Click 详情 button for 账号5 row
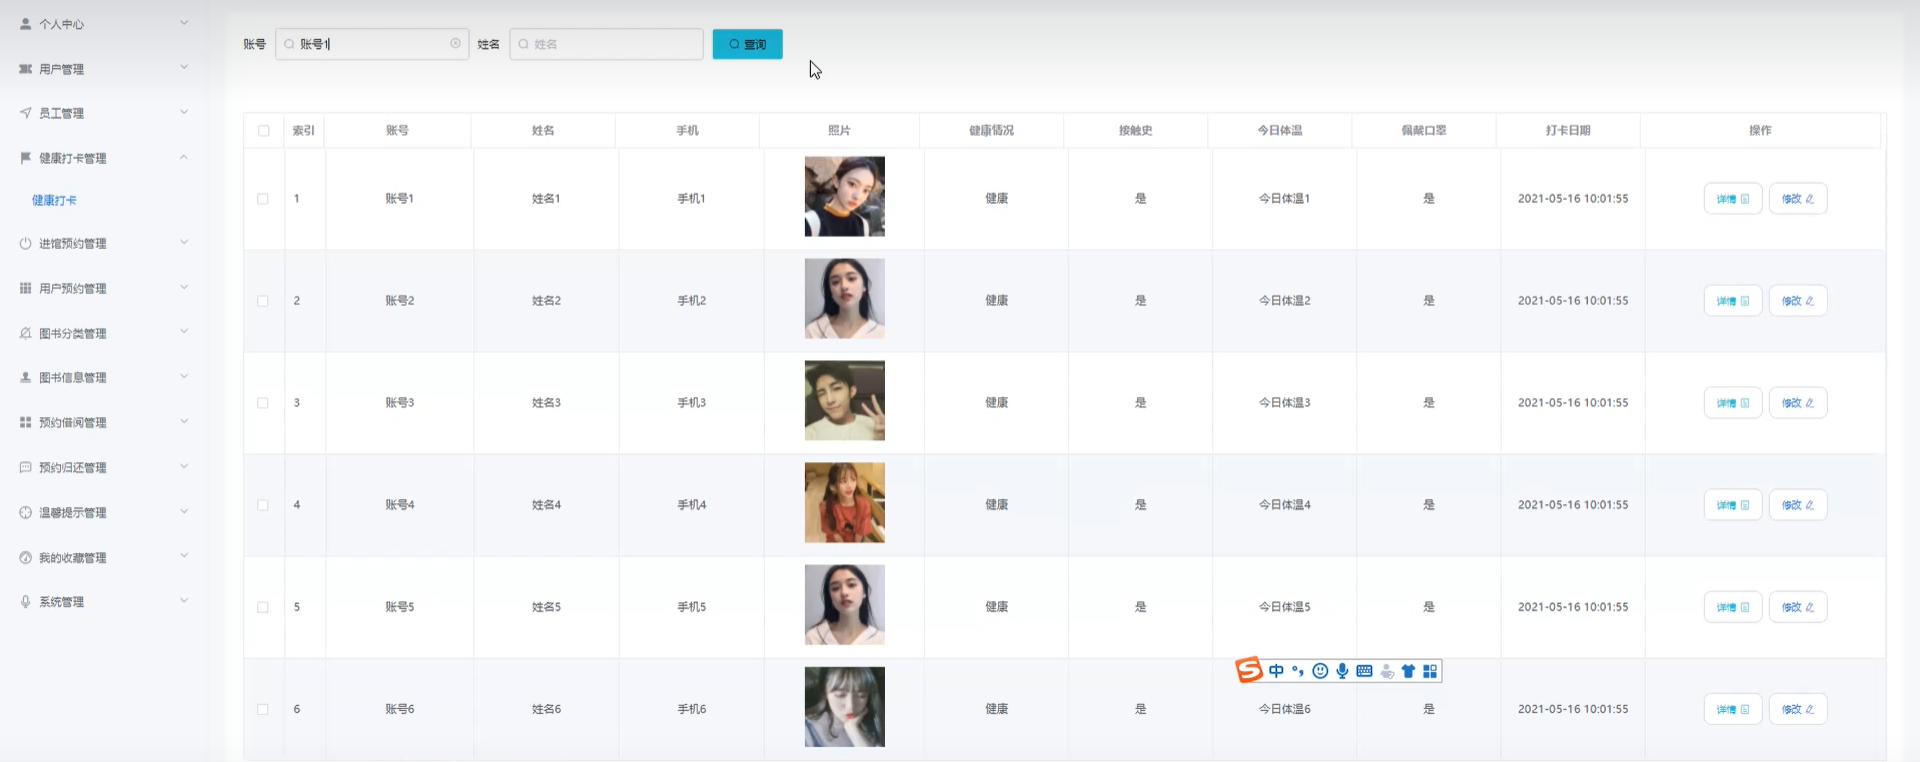The width and height of the screenshot is (1920, 762). (1733, 607)
